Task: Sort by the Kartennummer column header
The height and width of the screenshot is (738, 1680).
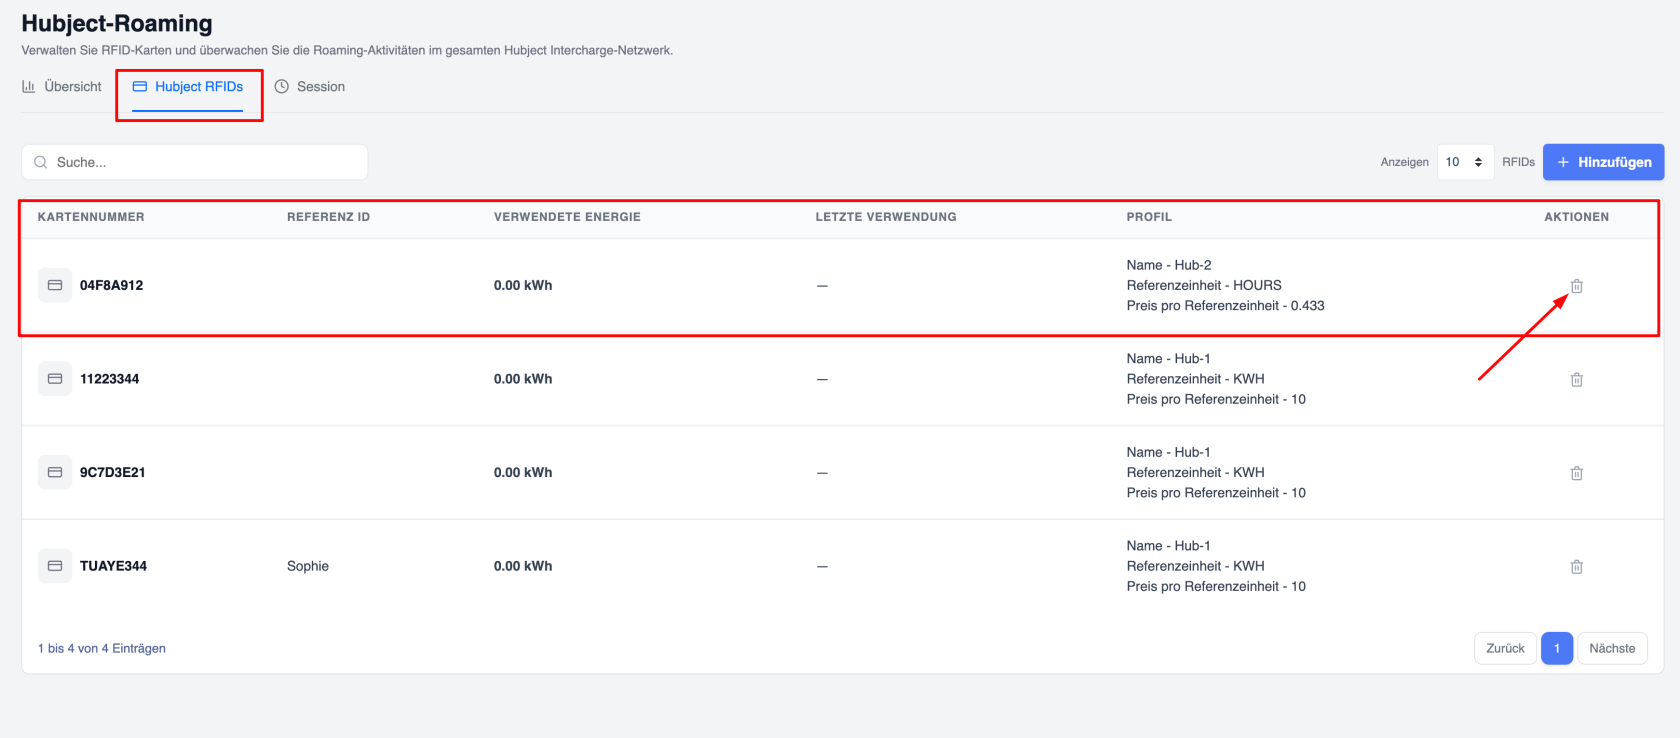Action: pyautogui.click(x=91, y=217)
